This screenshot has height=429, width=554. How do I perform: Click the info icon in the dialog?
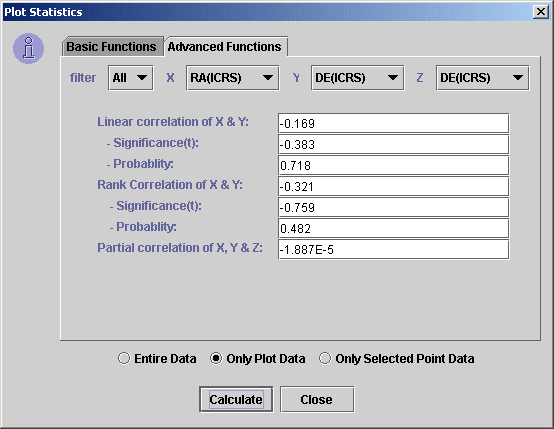(x=29, y=48)
